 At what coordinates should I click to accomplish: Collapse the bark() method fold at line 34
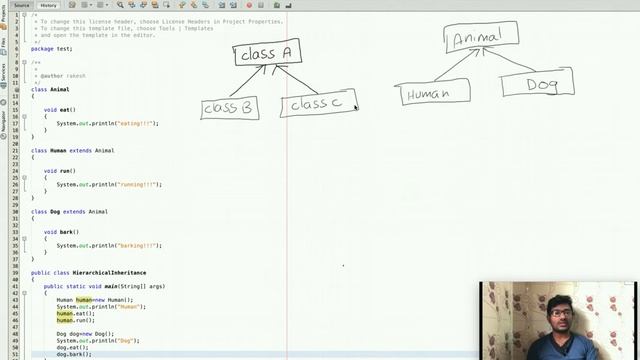[x=24, y=239]
